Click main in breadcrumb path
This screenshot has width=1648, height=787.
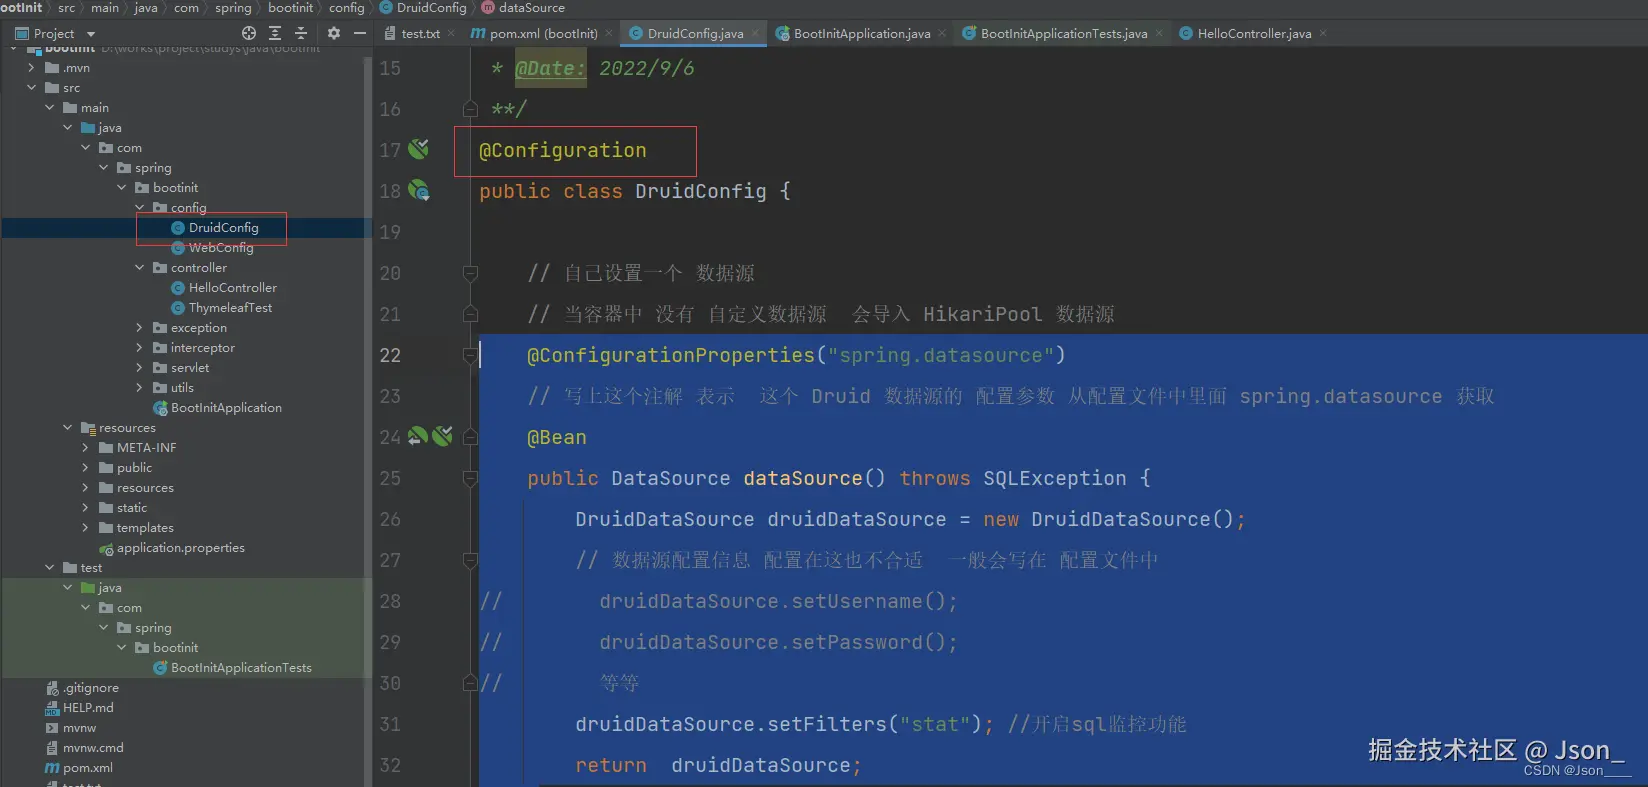click(105, 8)
